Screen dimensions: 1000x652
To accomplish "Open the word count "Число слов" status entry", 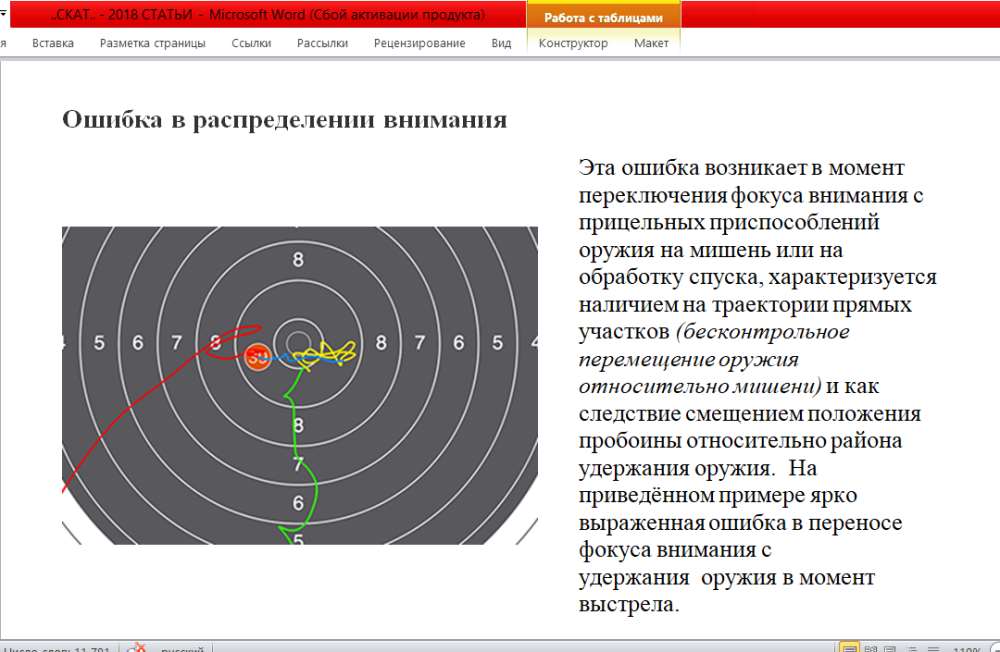I will [56, 648].
